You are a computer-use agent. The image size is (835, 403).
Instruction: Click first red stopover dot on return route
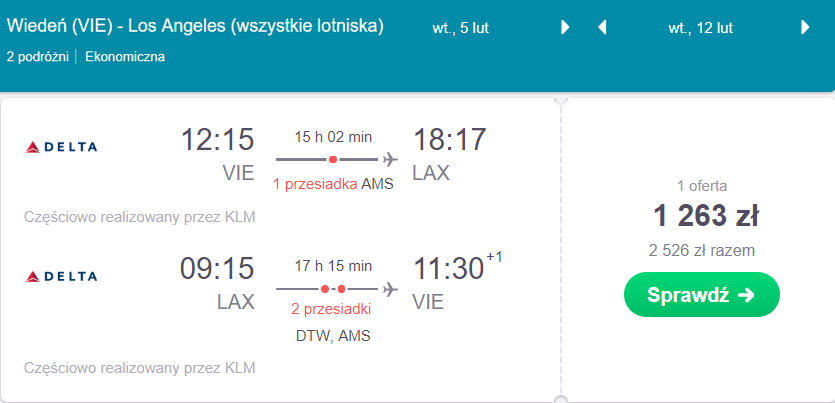click(324, 289)
